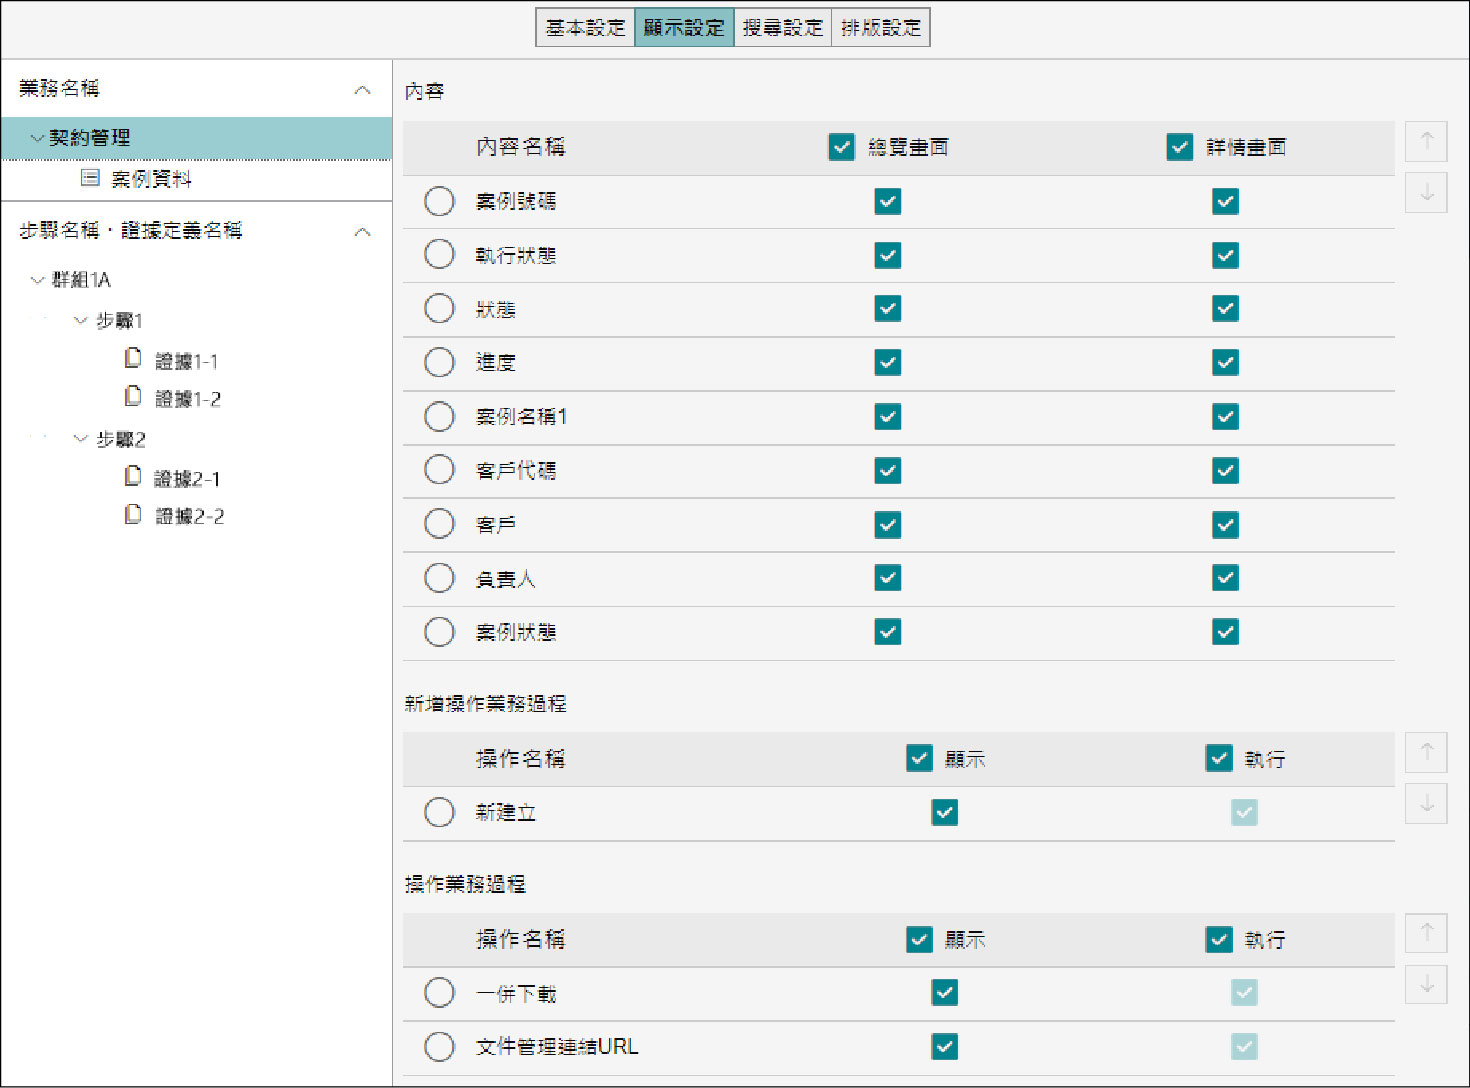The height and width of the screenshot is (1088, 1470).
Task: Select the 契約管理 business item
Action: click(x=90, y=138)
